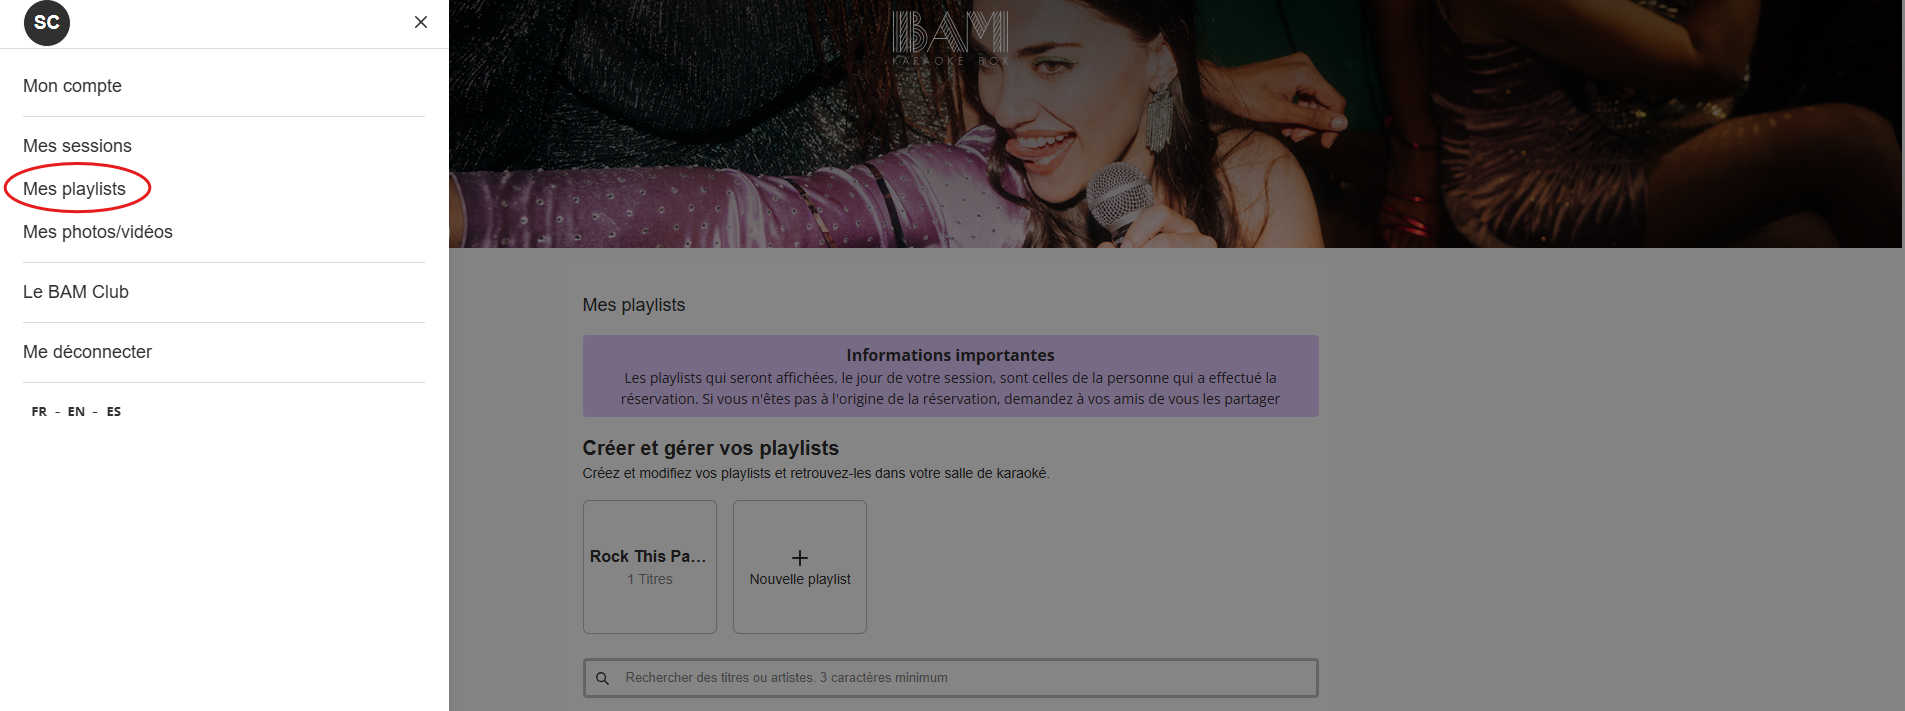Image resolution: width=1905 pixels, height=711 pixels.
Task: Open the Rock This Pa... playlist card
Action: tap(649, 566)
